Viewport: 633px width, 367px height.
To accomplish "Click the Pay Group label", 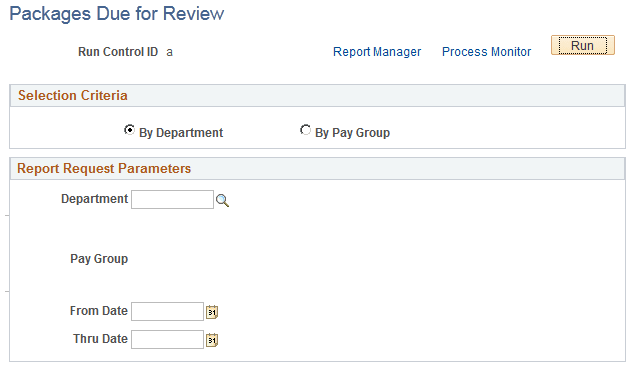I will pyautogui.click(x=99, y=259).
